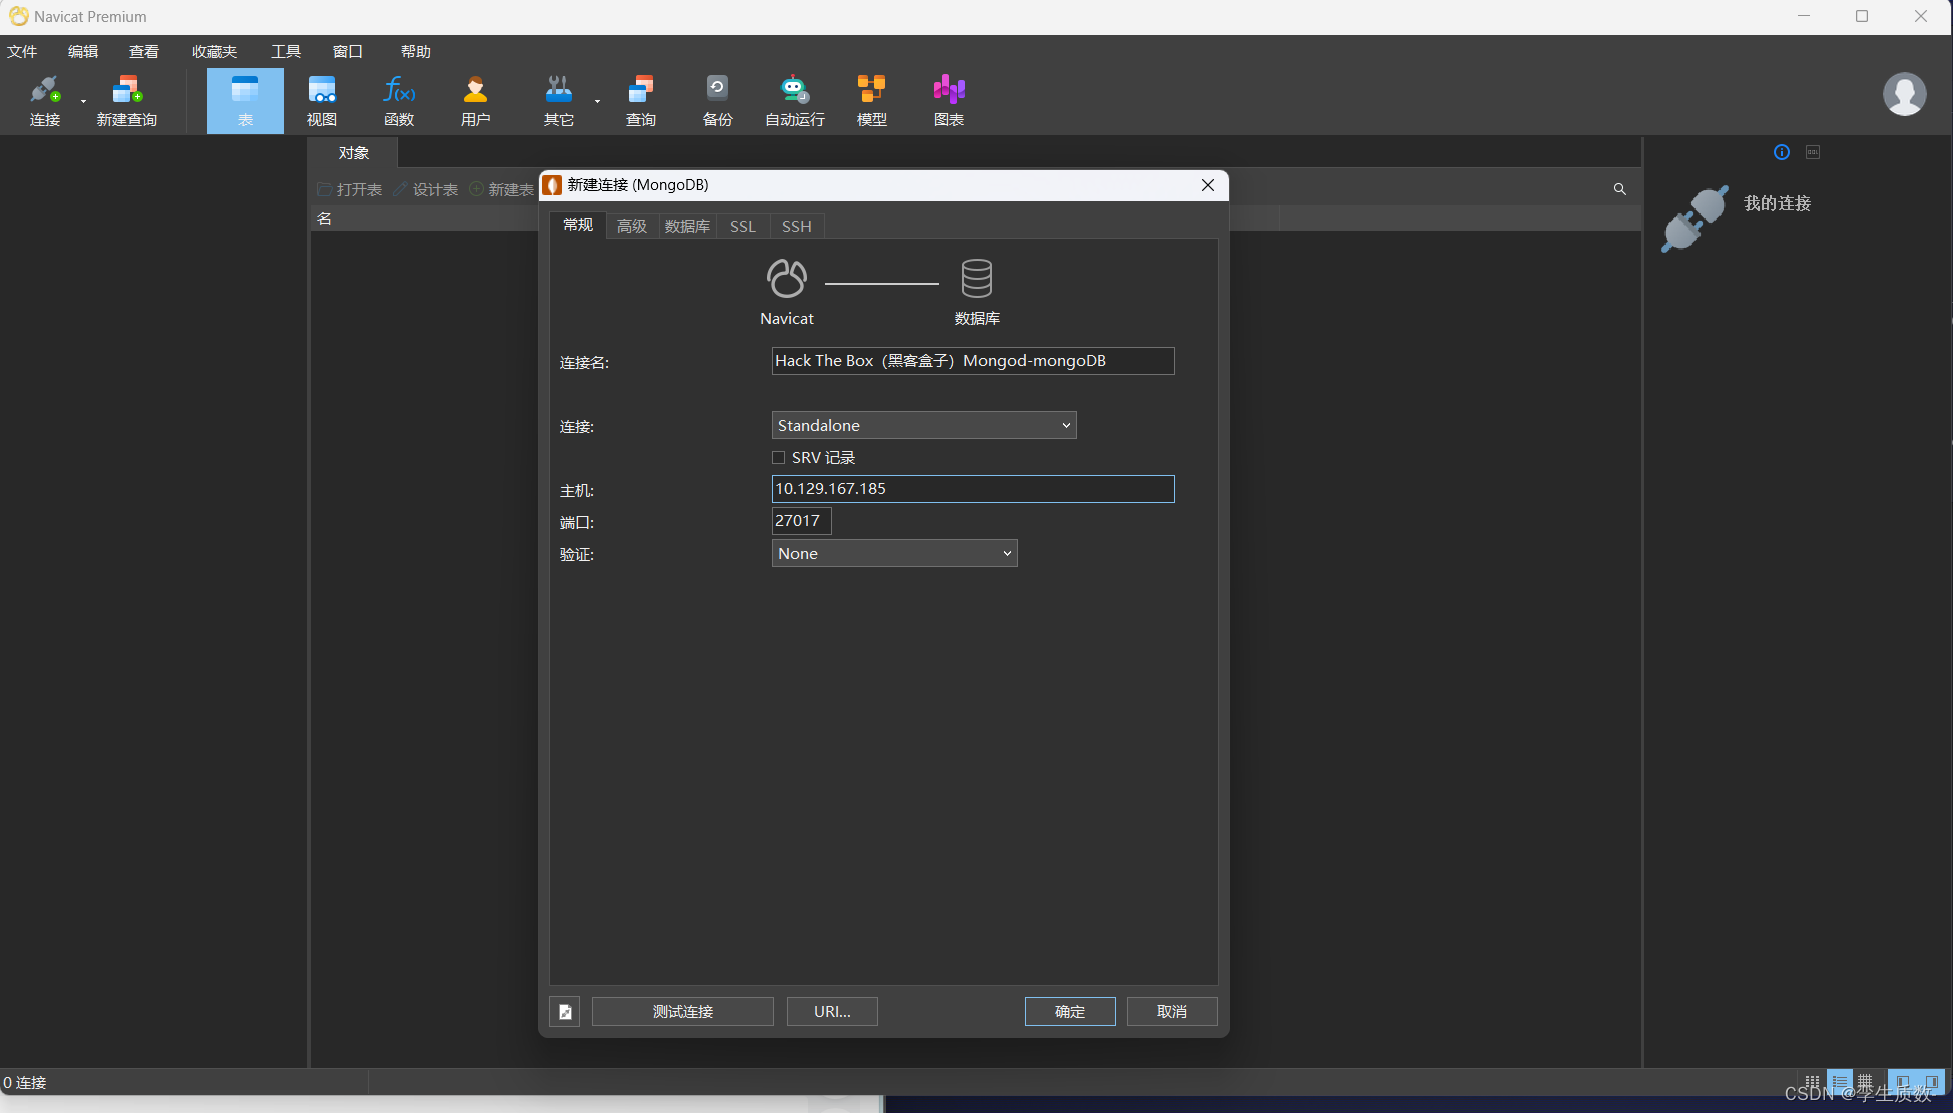Image resolution: width=1953 pixels, height=1113 pixels.
Task: Expand the 连接 toolbar dropdown arrow
Action: [x=83, y=101]
